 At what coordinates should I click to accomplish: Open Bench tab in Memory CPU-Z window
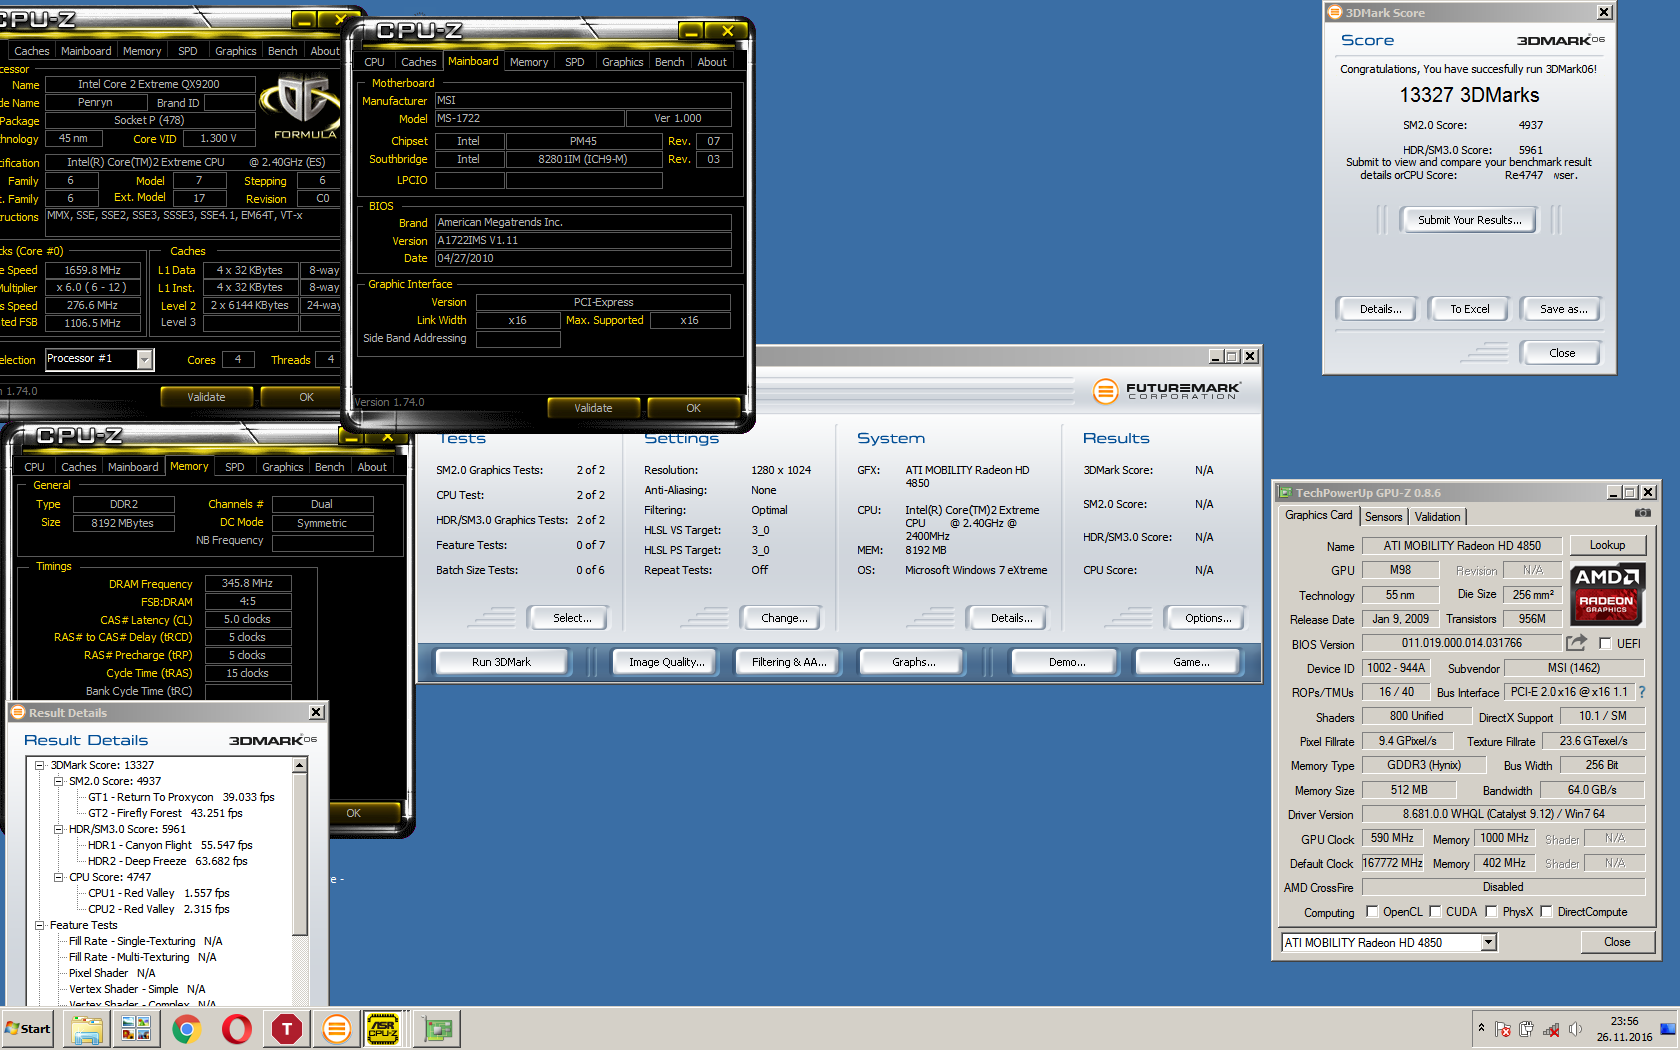(x=329, y=467)
